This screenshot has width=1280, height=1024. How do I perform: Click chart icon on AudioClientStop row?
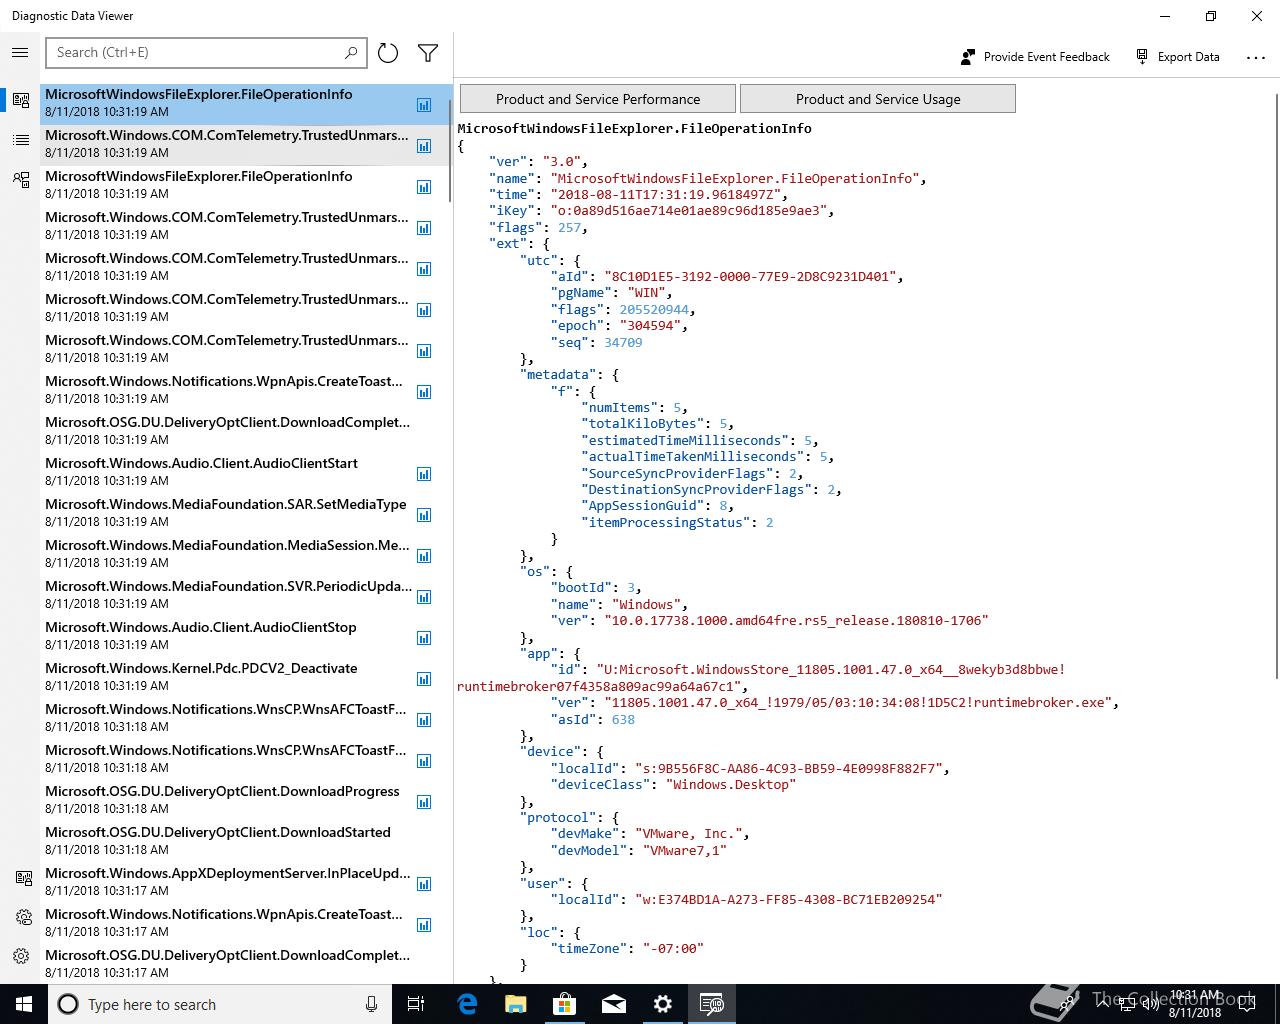coord(424,638)
